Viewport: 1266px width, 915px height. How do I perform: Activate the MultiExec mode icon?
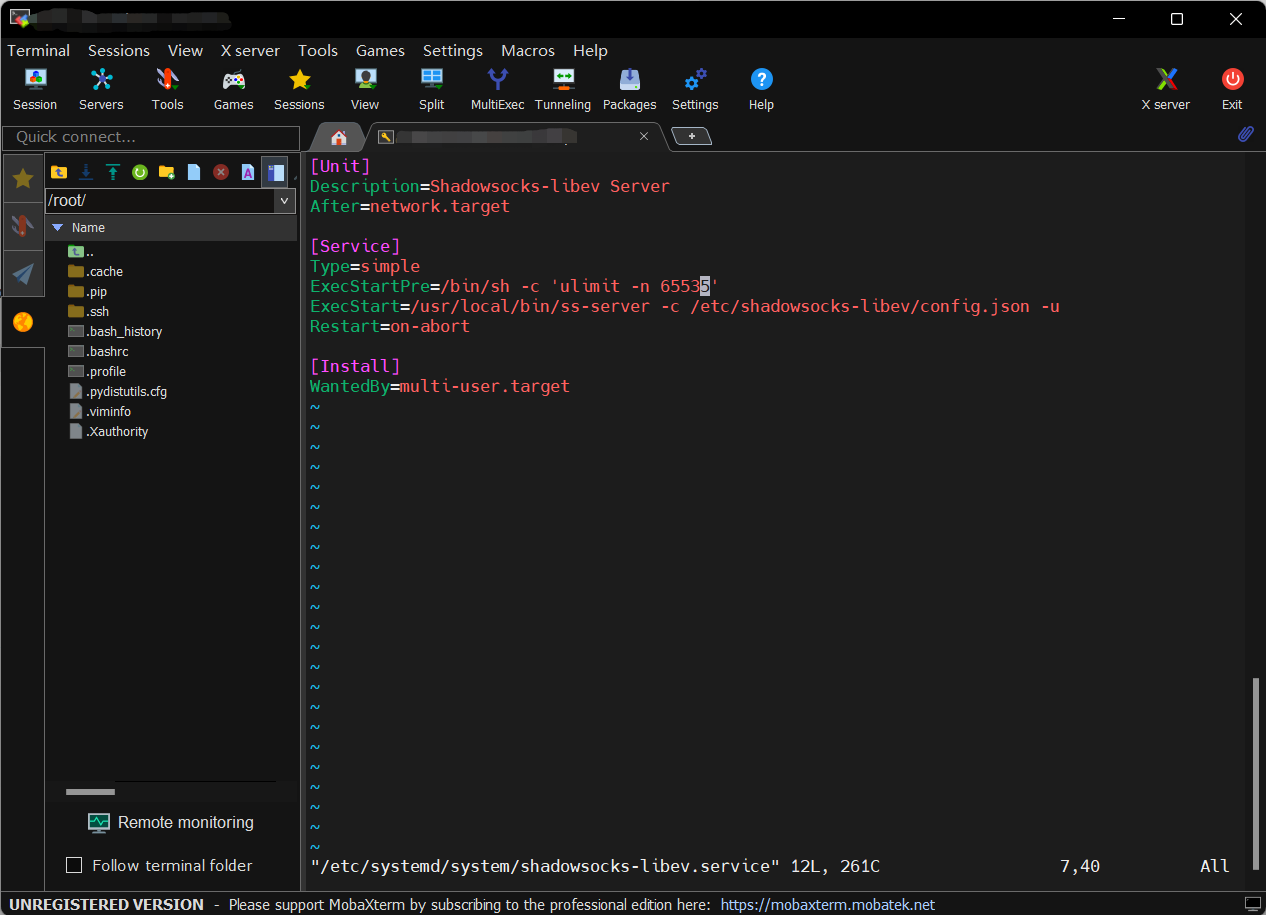click(x=497, y=89)
